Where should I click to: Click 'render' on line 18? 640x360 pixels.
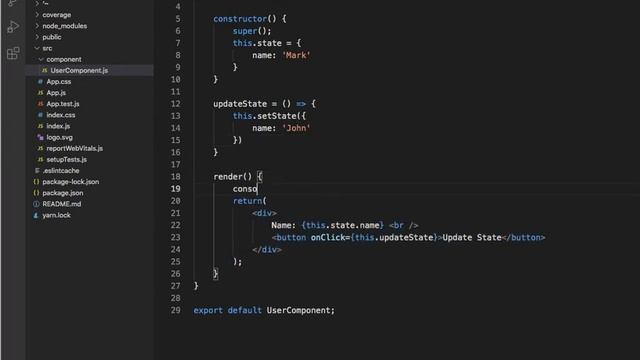coord(228,177)
